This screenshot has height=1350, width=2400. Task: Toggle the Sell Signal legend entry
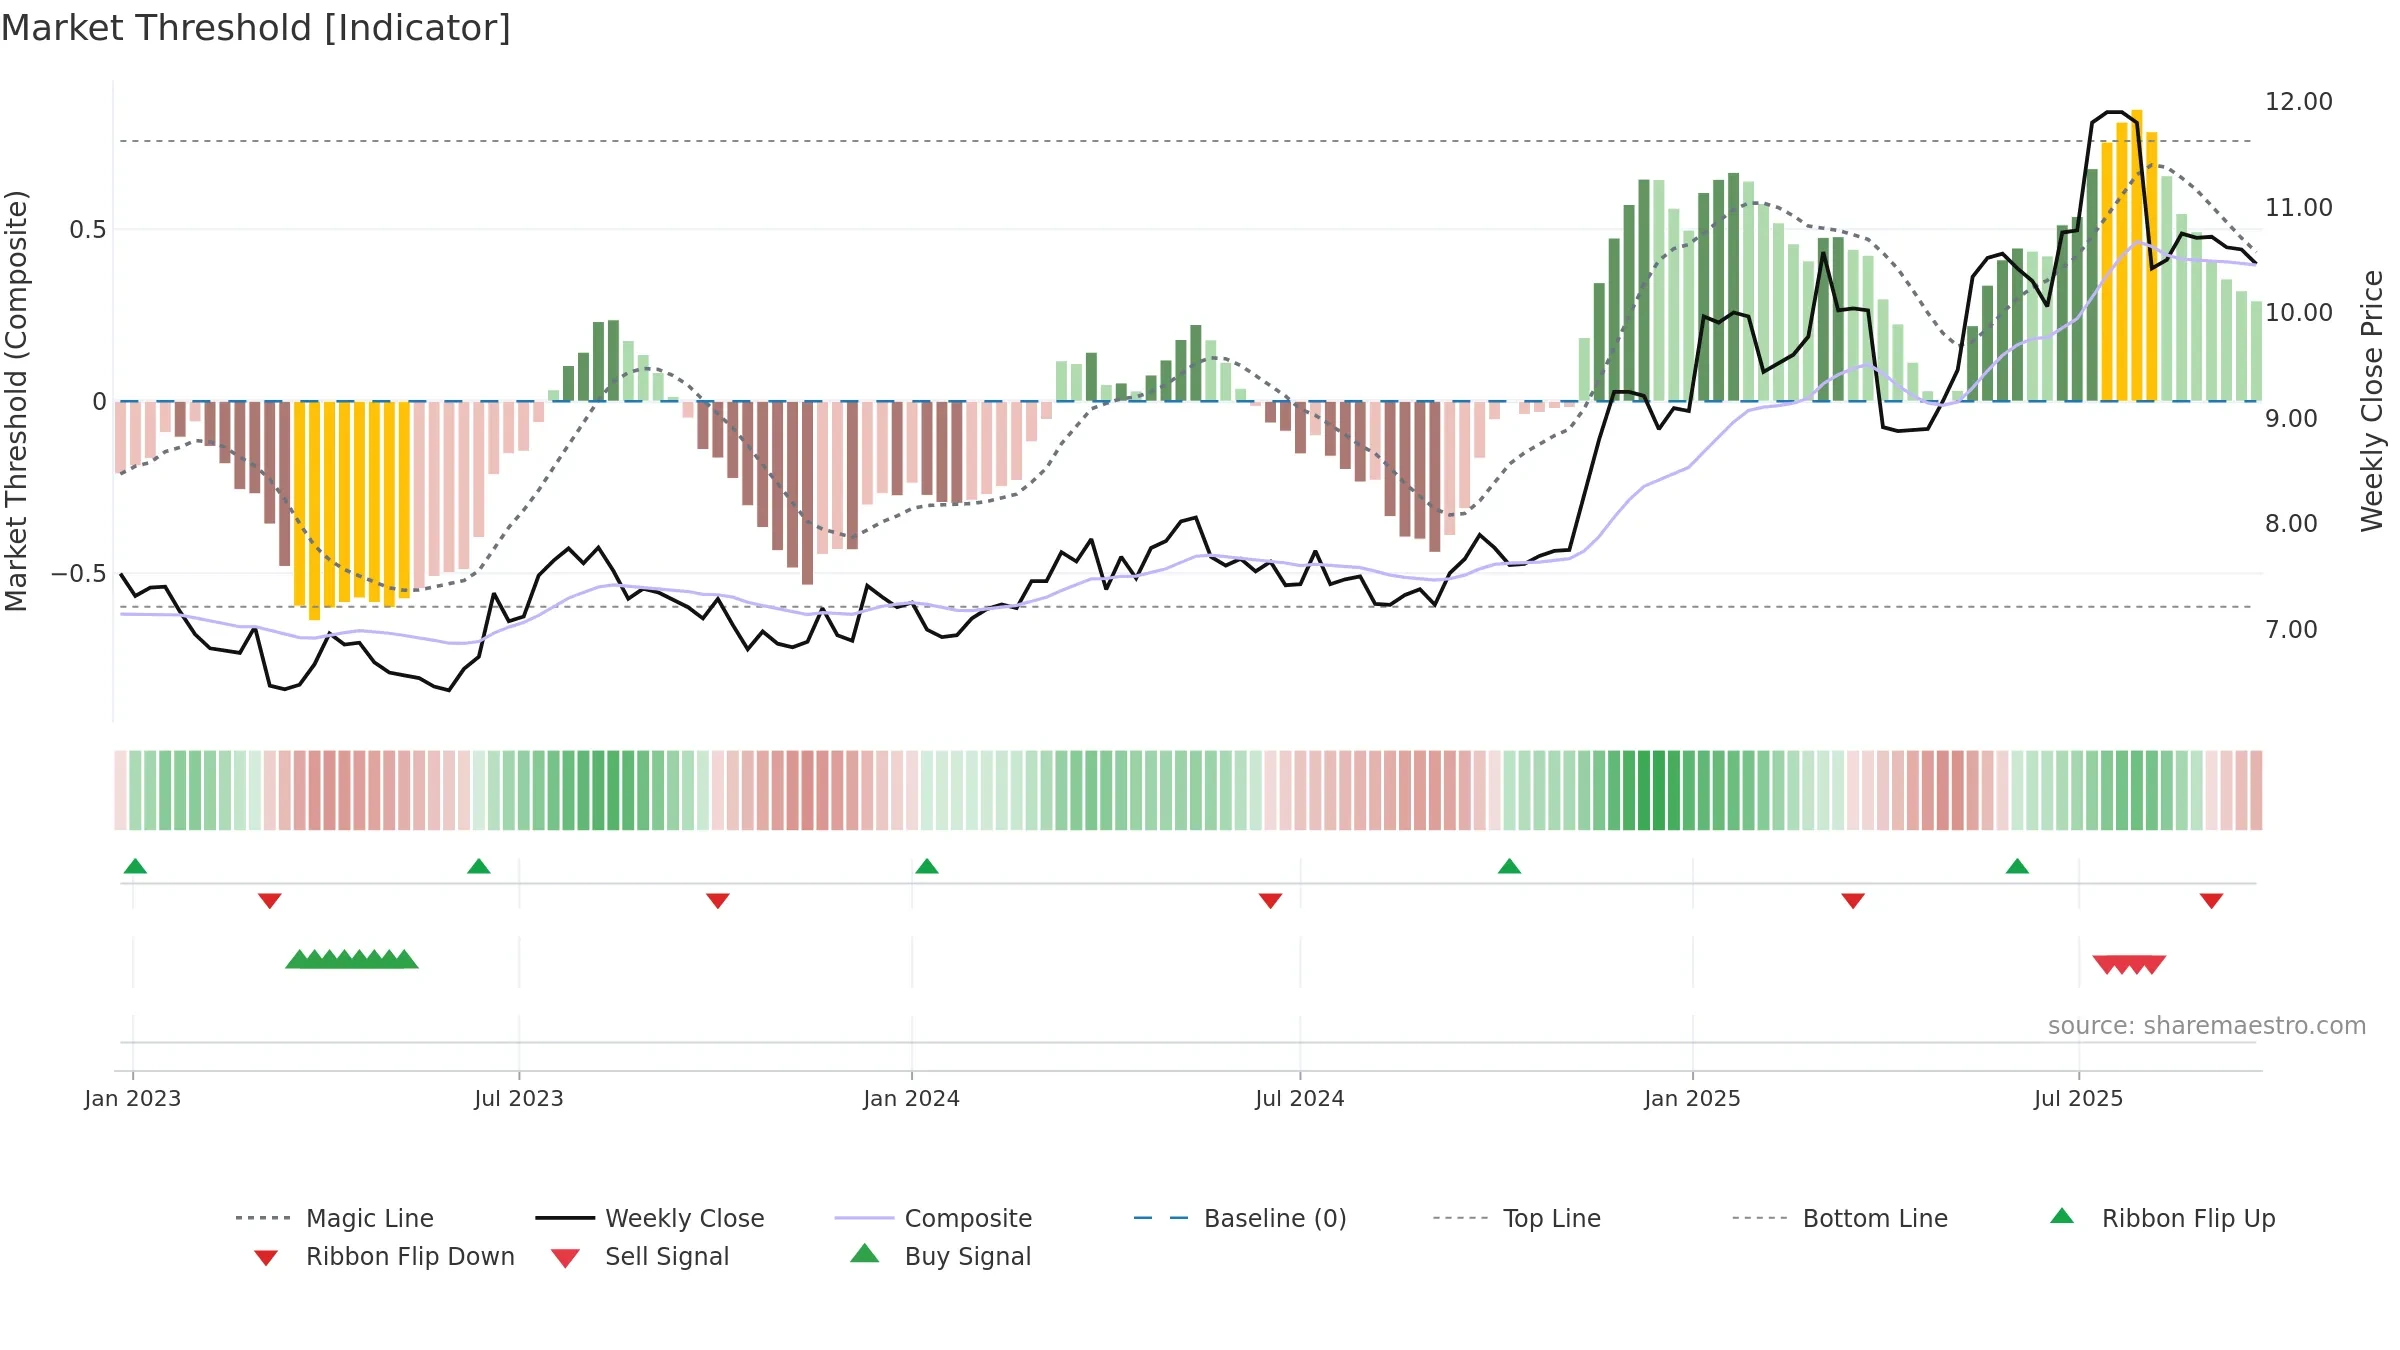tap(640, 1256)
